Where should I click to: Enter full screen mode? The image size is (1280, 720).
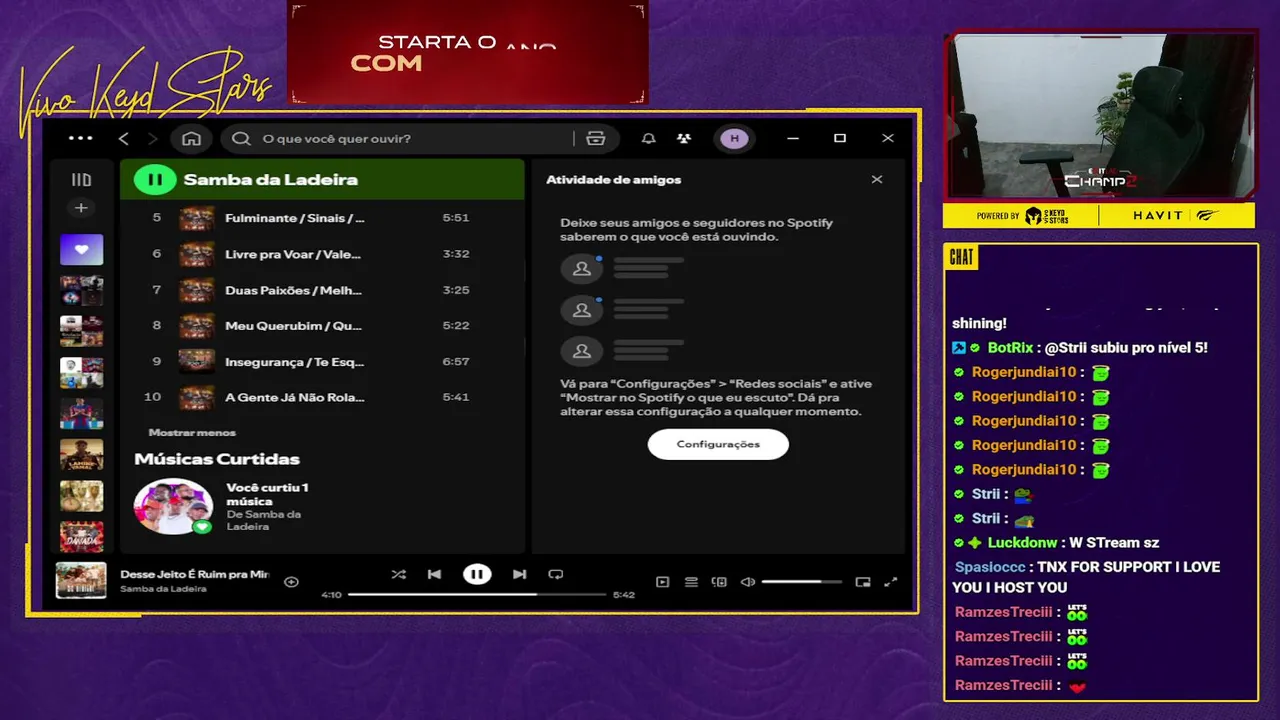coord(891,582)
